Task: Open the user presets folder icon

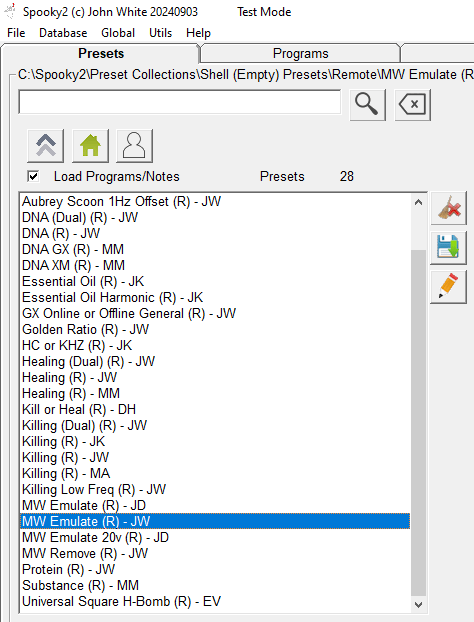Action: (134, 146)
